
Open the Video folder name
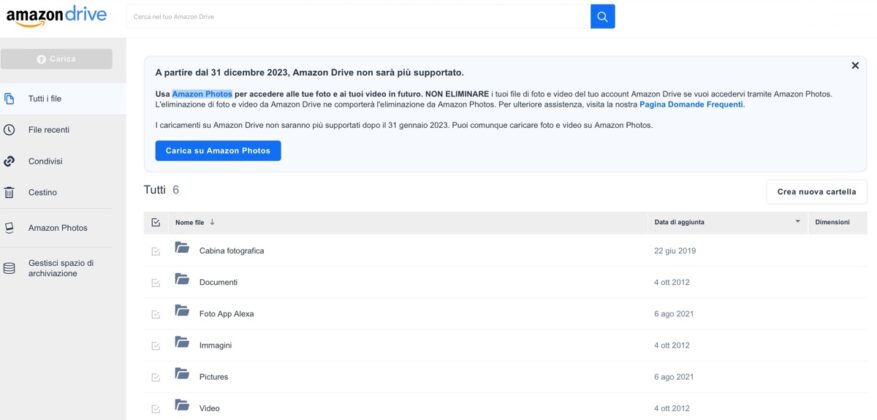209,408
